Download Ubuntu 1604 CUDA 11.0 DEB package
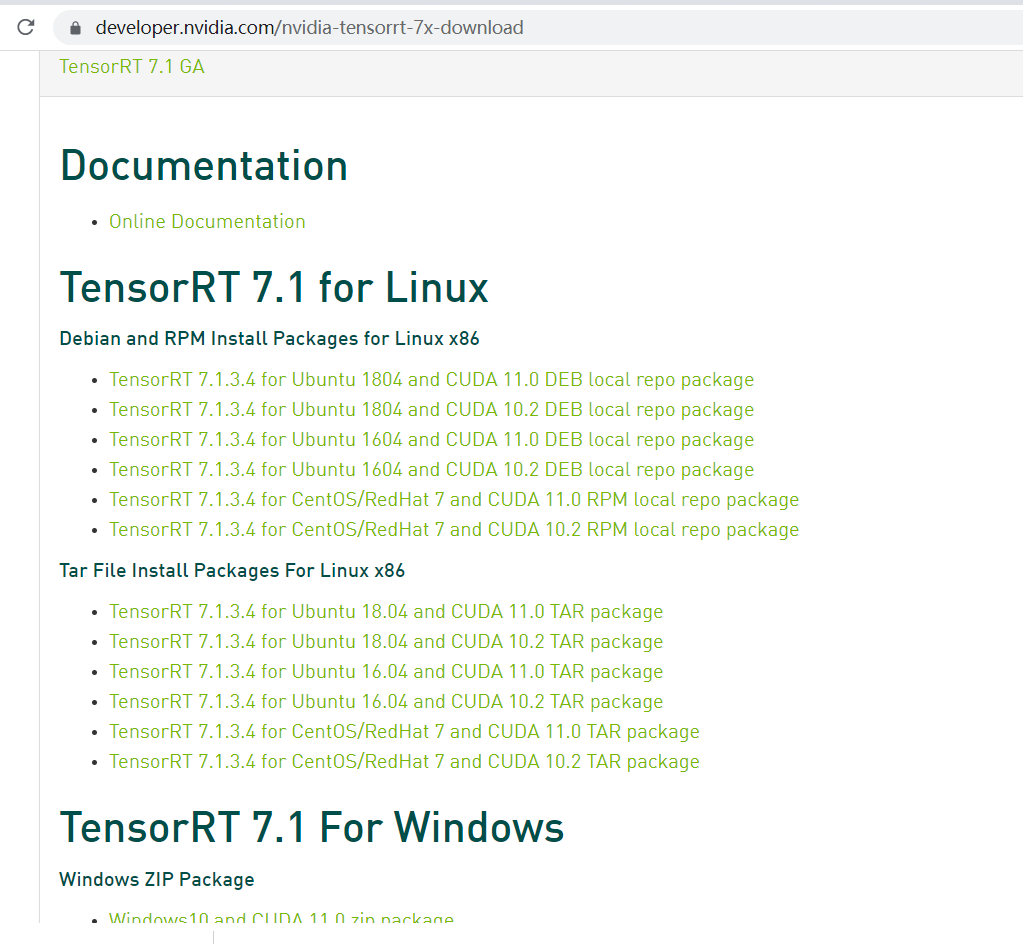Screen dimensions: 1023x944 point(431,440)
